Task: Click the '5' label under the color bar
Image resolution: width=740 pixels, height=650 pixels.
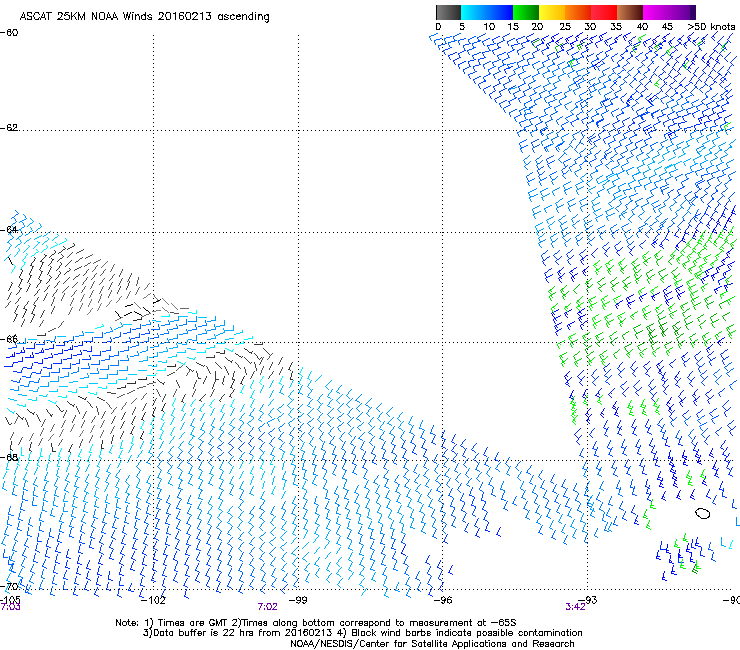Action: 462,27
